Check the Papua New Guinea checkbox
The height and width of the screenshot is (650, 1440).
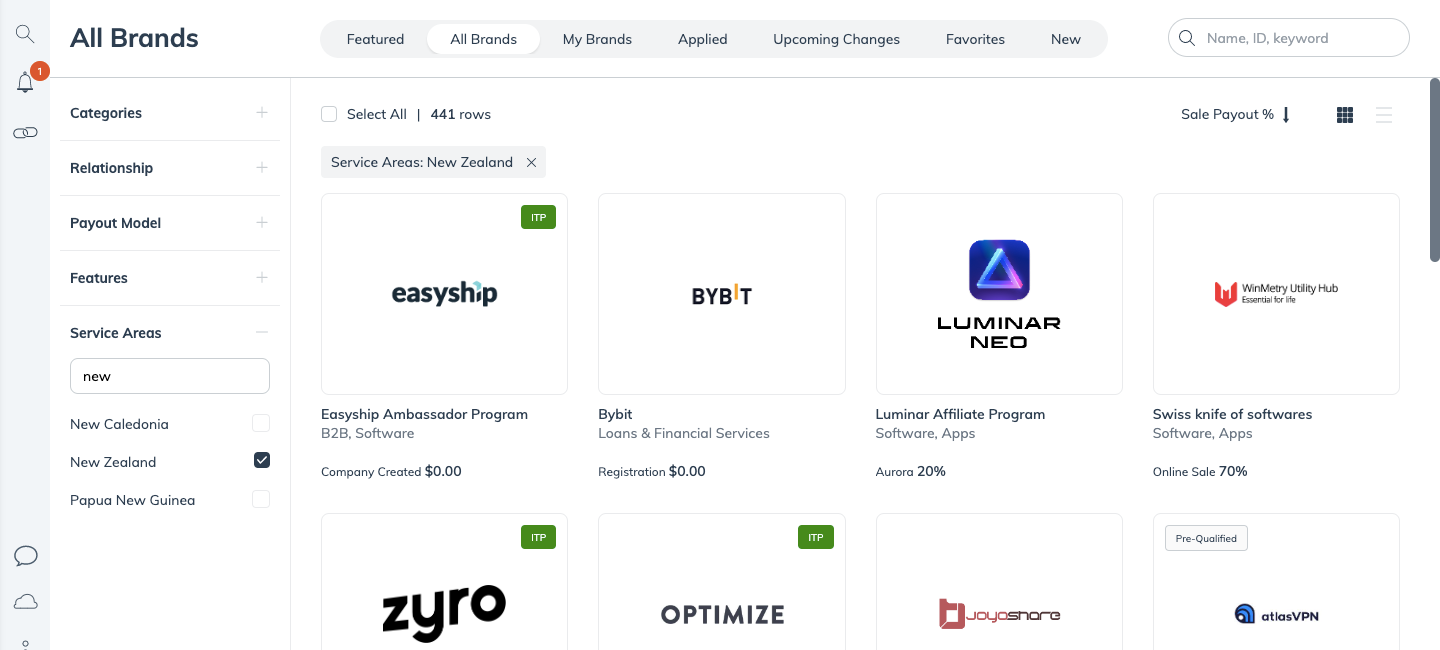click(261, 499)
